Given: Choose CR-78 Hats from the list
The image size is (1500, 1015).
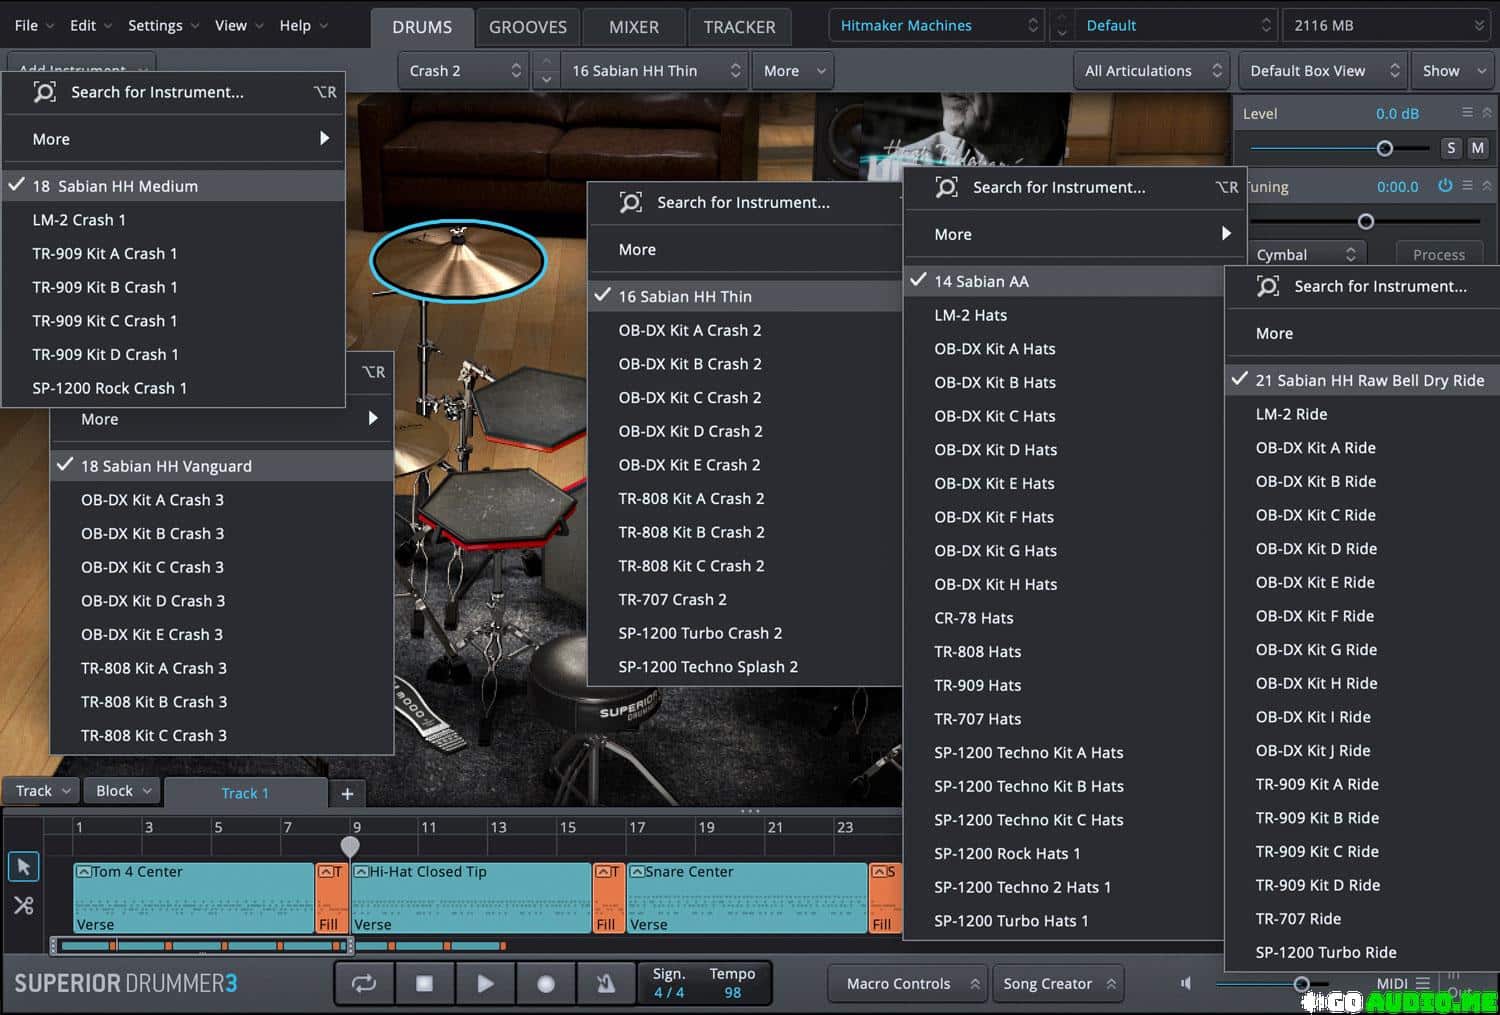Looking at the screenshot, I should (x=1064, y=618).
